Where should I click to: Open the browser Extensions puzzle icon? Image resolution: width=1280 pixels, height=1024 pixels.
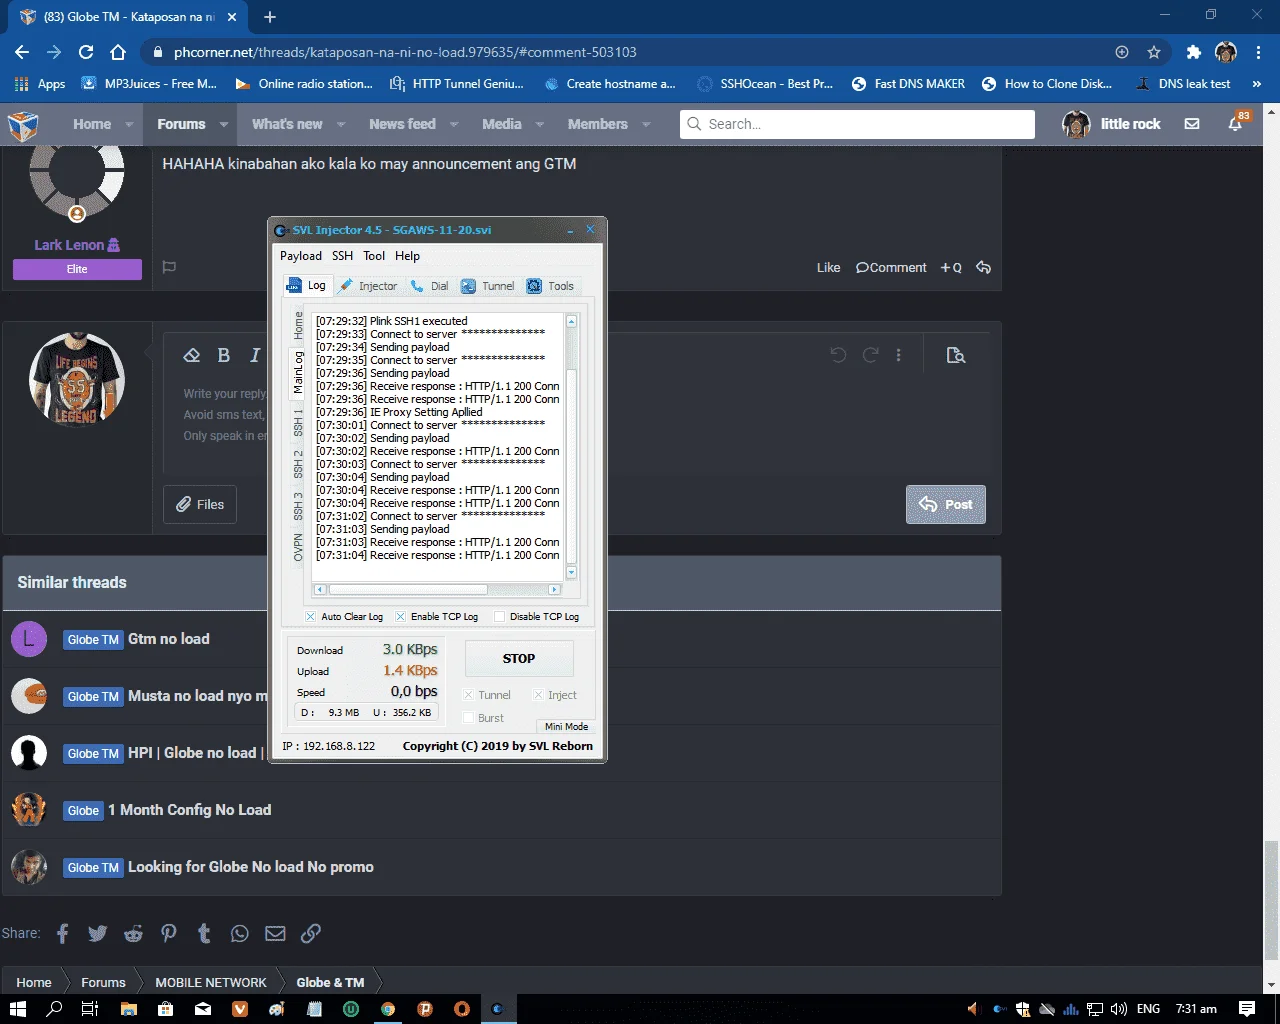(x=1193, y=52)
